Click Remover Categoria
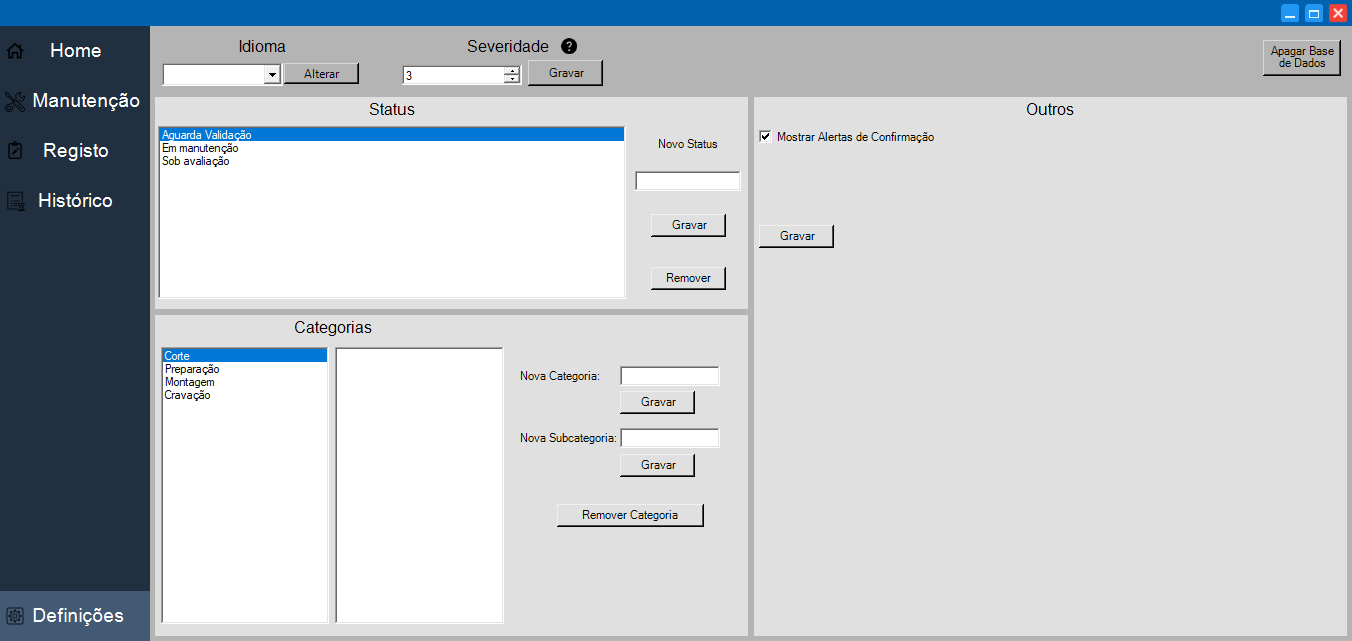Screen dimensions: 1352x641 (630, 514)
